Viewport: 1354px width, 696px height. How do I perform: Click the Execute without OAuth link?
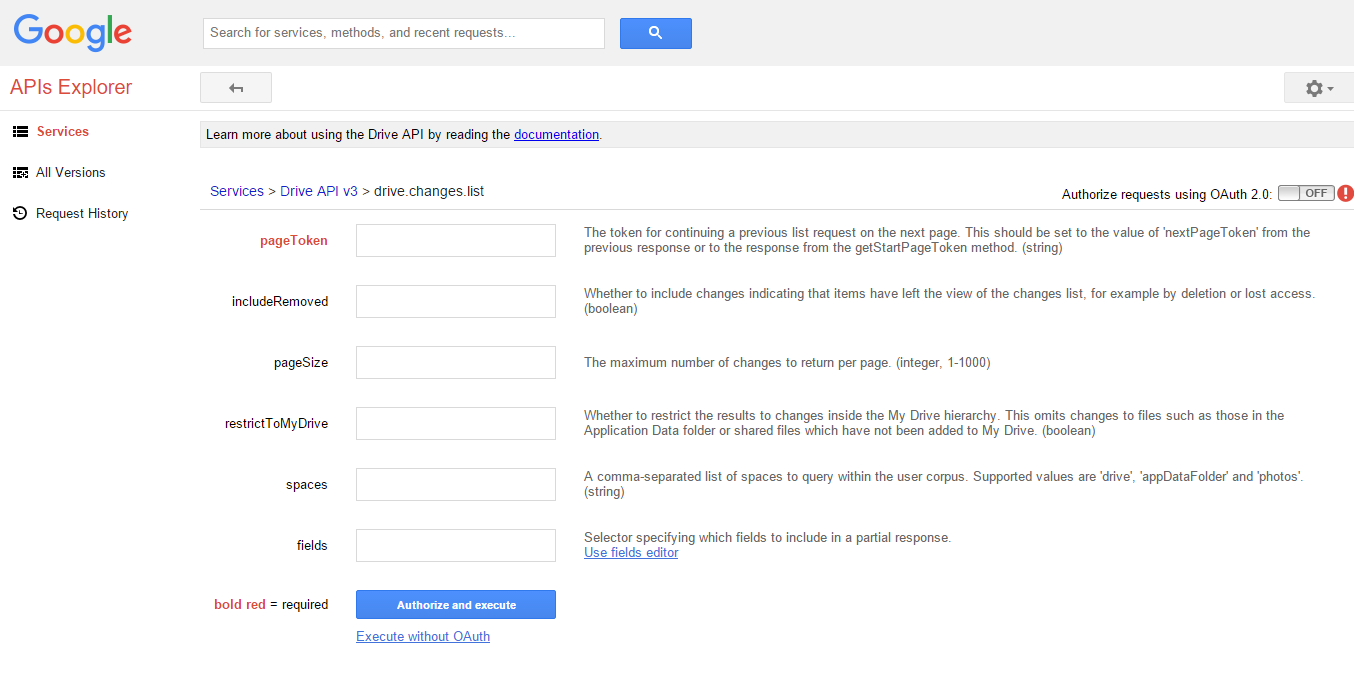coord(423,636)
